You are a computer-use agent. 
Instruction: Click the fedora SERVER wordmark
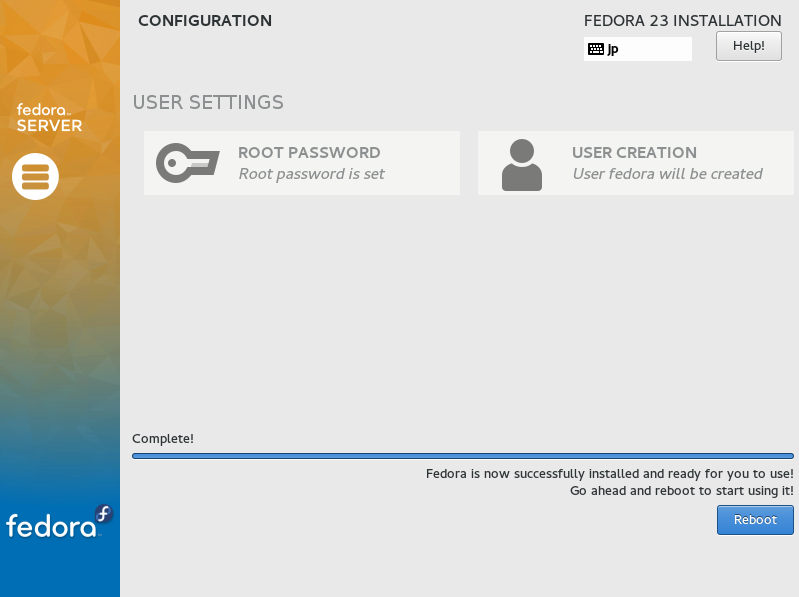click(49, 118)
